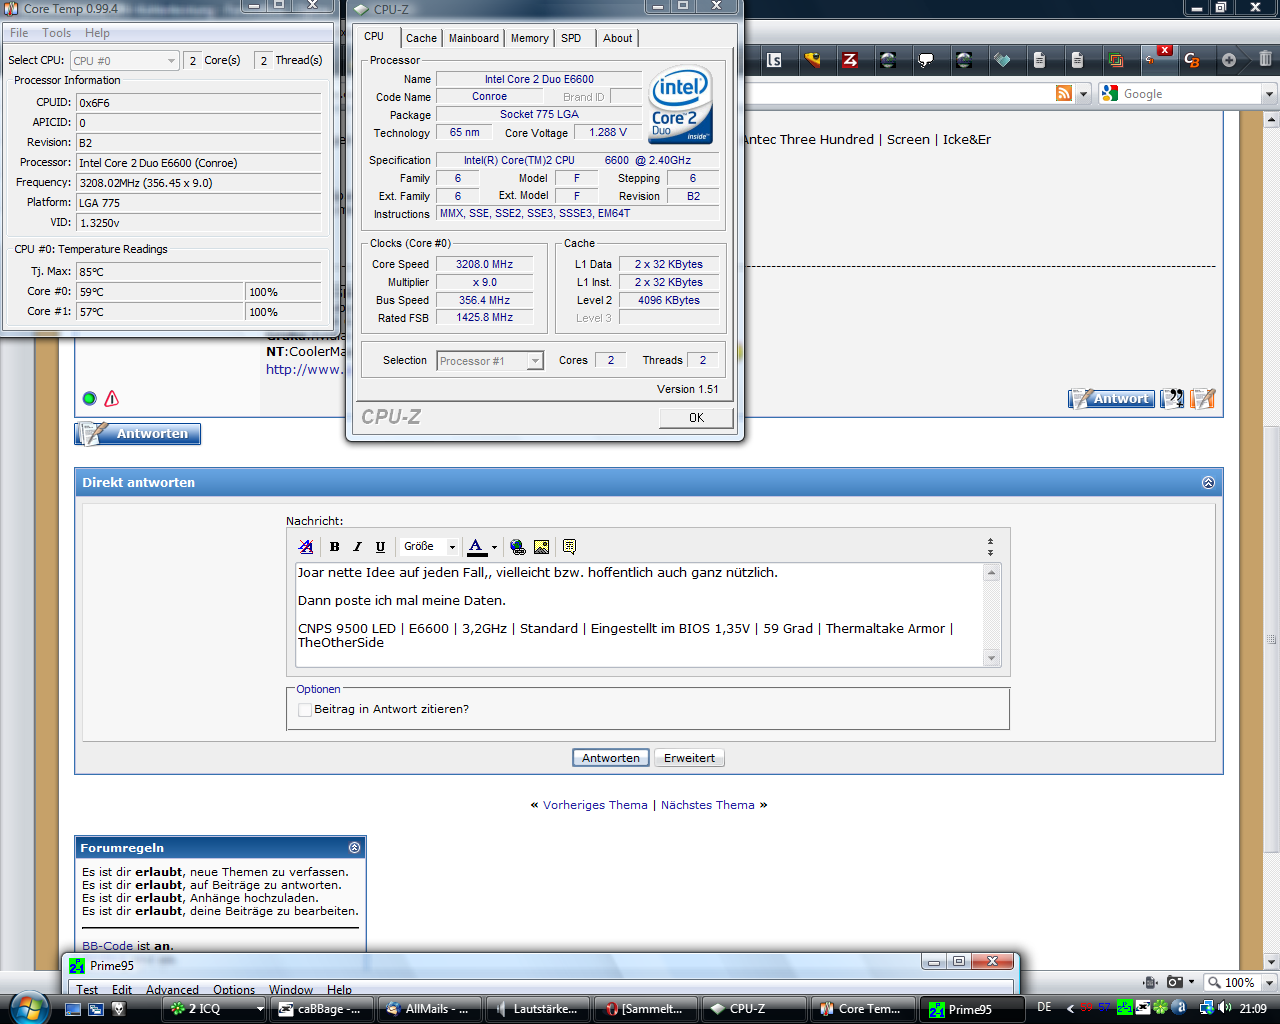Click the insert link globe icon
Image resolution: width=1280 pixels, height=1024 pixels.
tap(517, 547)
